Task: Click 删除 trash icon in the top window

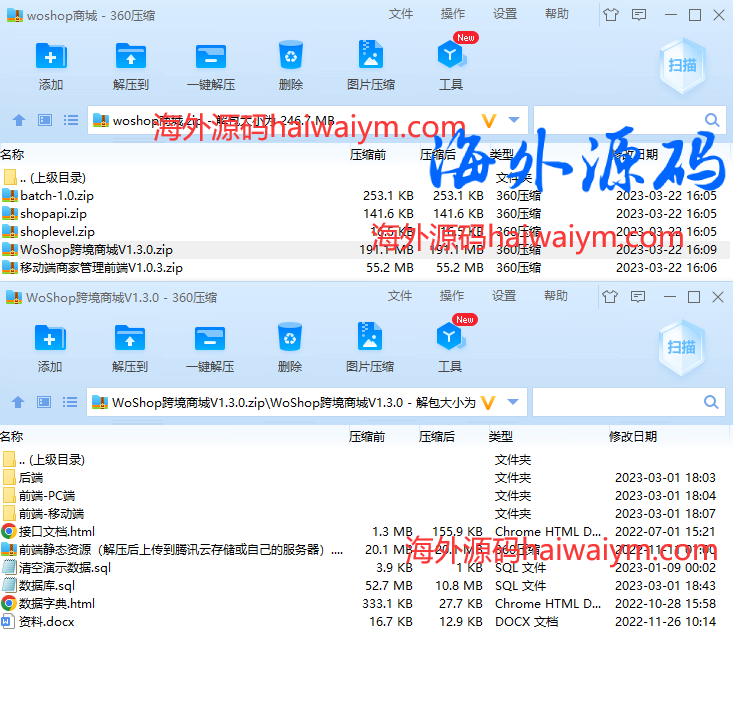Action: pos(290,56)
